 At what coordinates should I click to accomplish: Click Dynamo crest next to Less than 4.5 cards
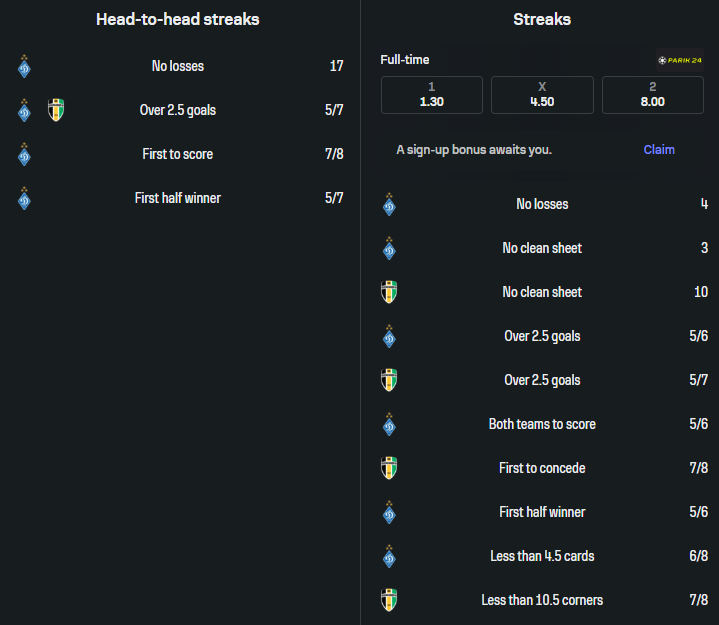tap(390, 556)
